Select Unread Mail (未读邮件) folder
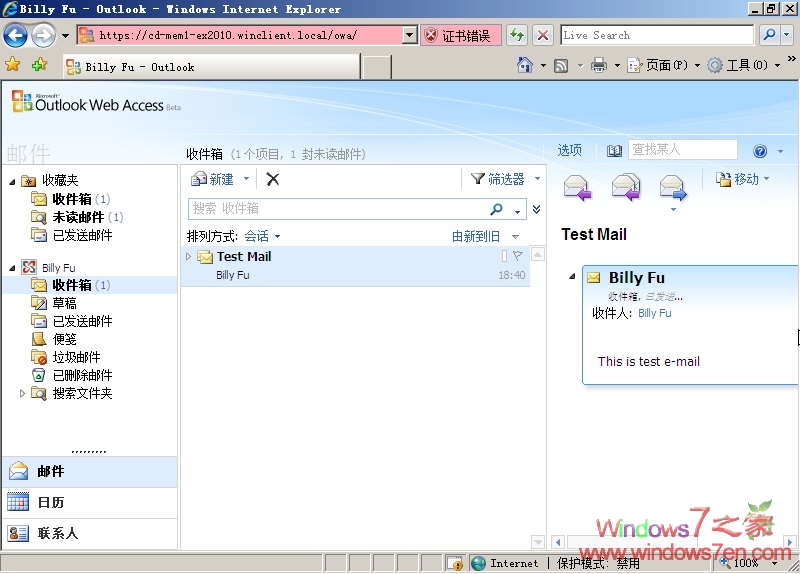 pyautogui.click(x=77, y=217)
